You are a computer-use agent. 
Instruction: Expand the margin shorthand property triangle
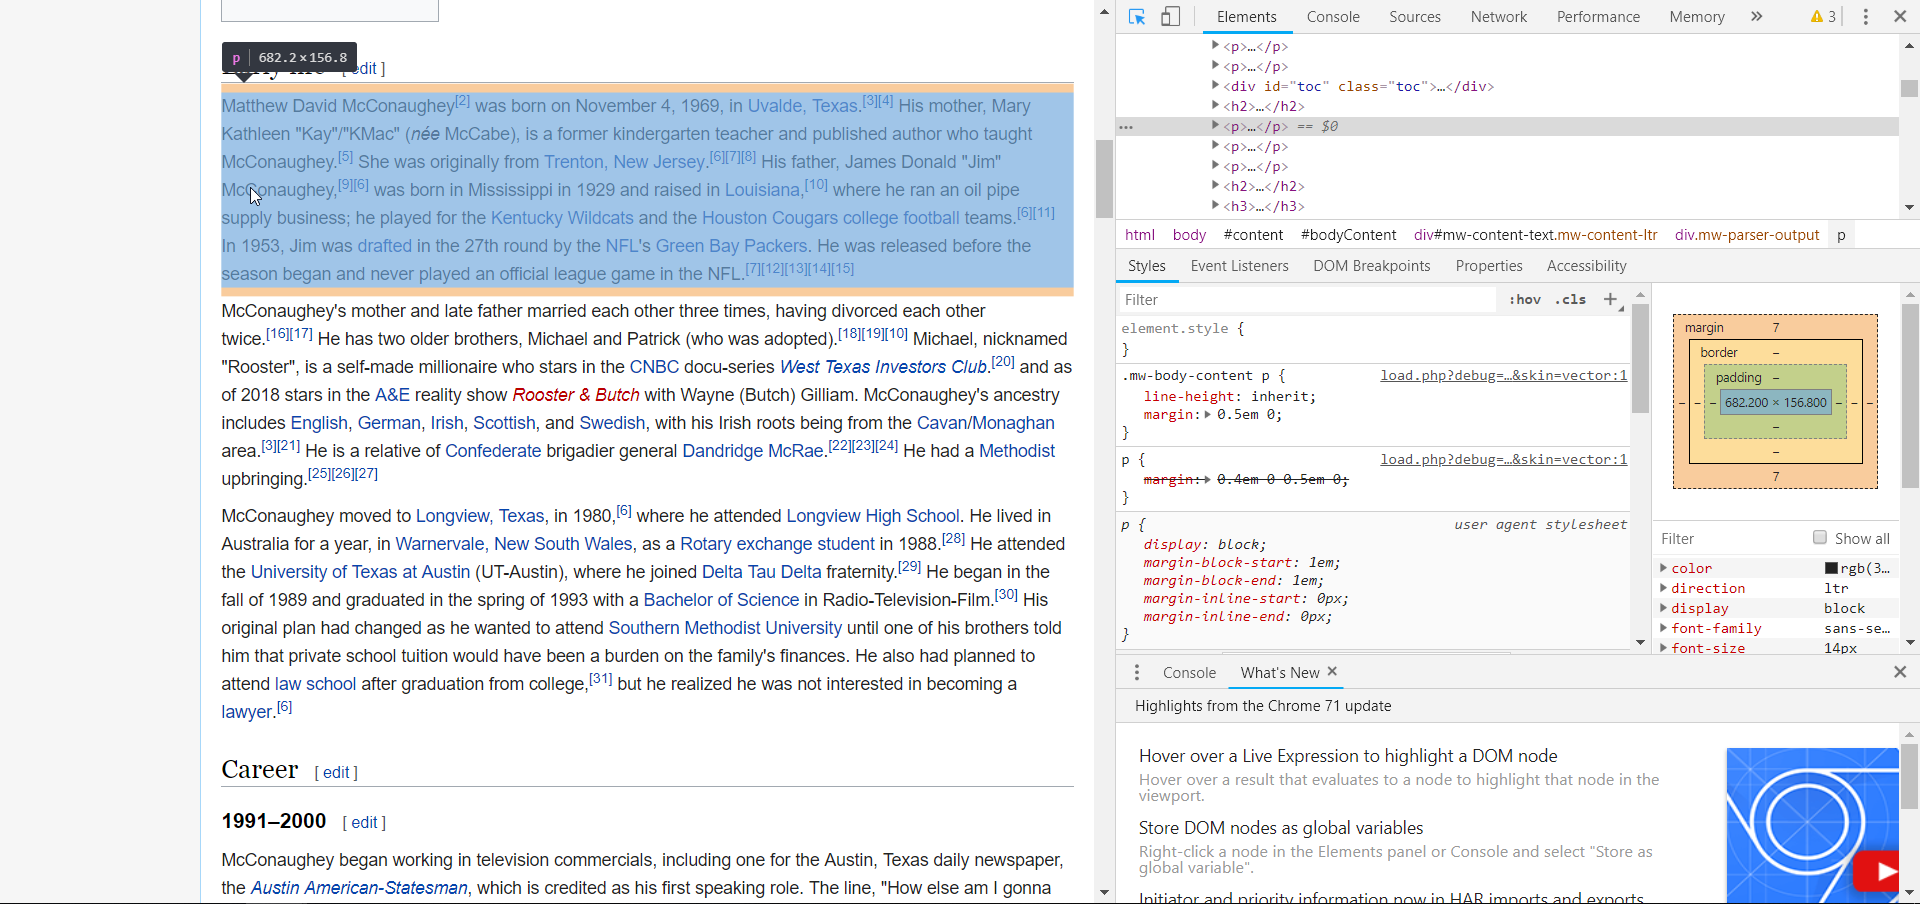[x=1208, y=415]
